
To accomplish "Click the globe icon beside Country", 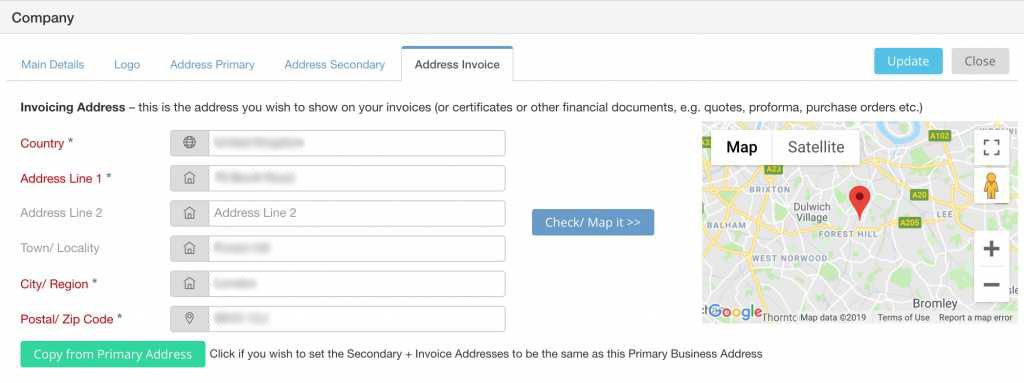I will point(189,142).
